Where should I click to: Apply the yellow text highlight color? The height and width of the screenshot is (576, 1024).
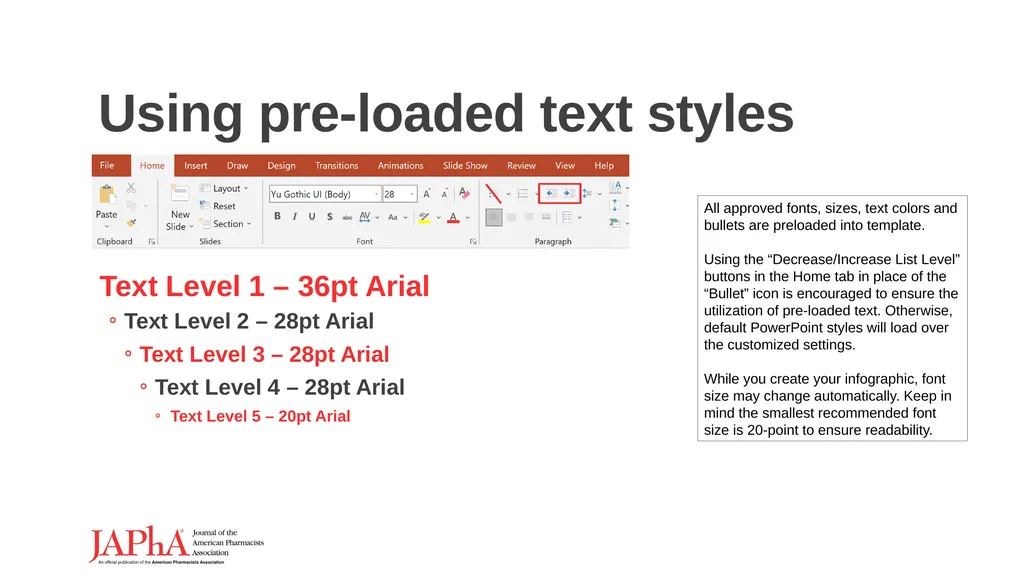pyautogui.click(x=424, y=217)
